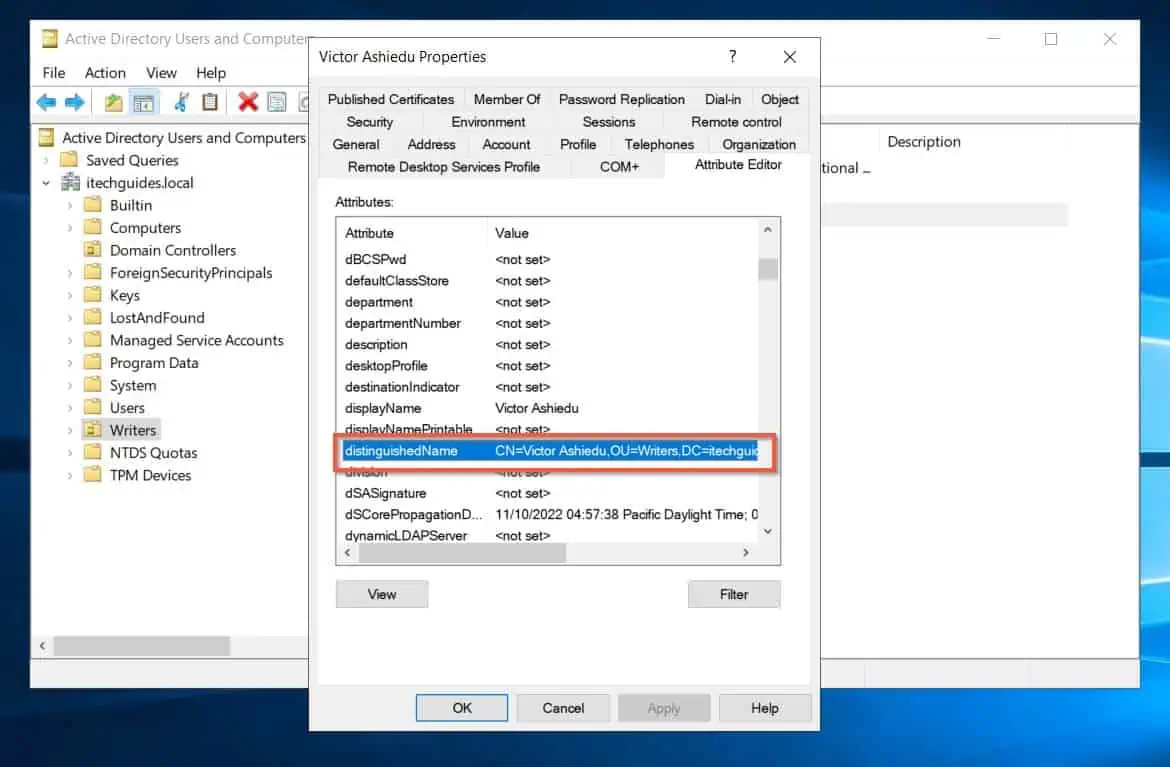Click the Filter button
This screenshot has width=1170, height=767.
[x=734, y=594]
